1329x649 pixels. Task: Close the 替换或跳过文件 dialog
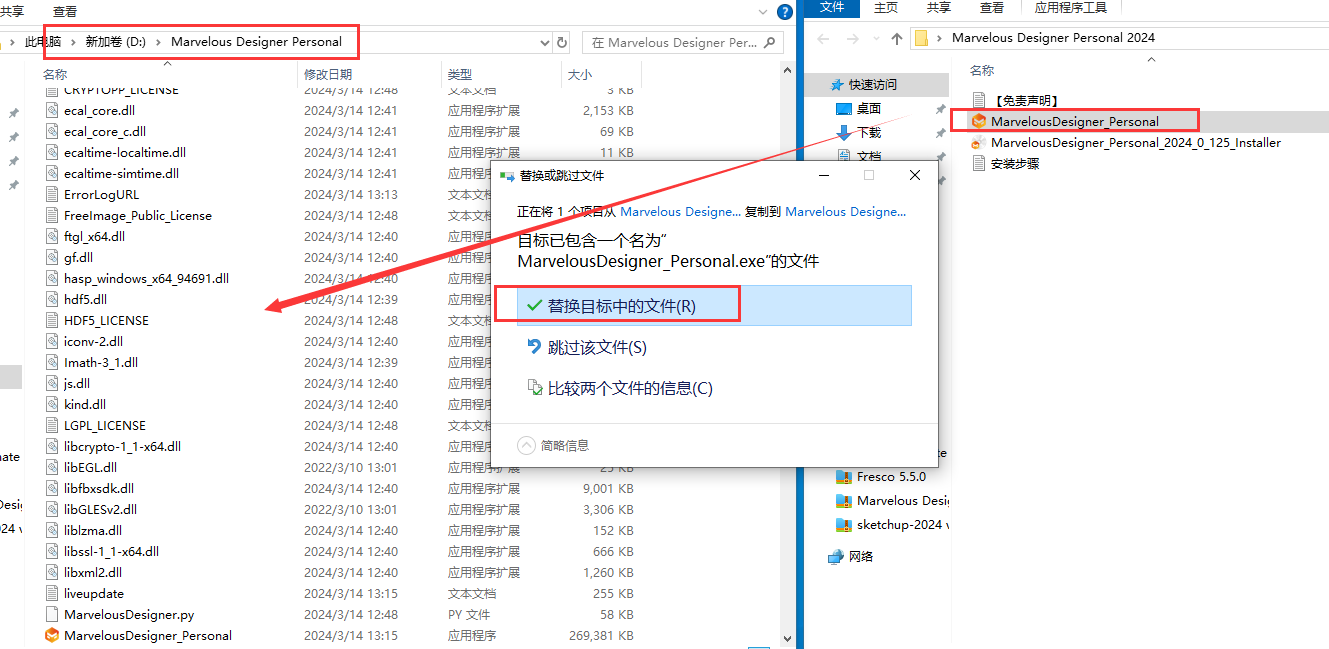point(915,175)
